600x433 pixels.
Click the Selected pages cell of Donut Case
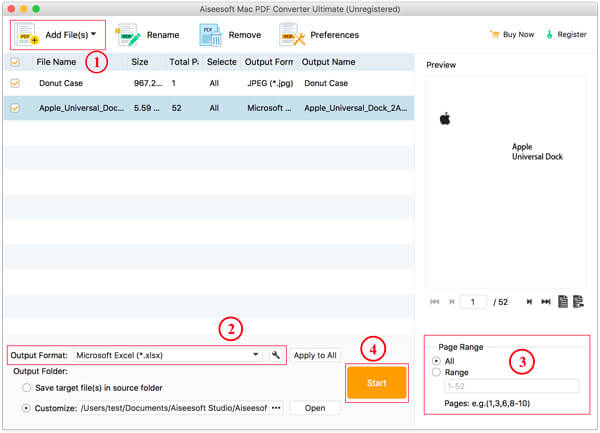pos(214,83)
